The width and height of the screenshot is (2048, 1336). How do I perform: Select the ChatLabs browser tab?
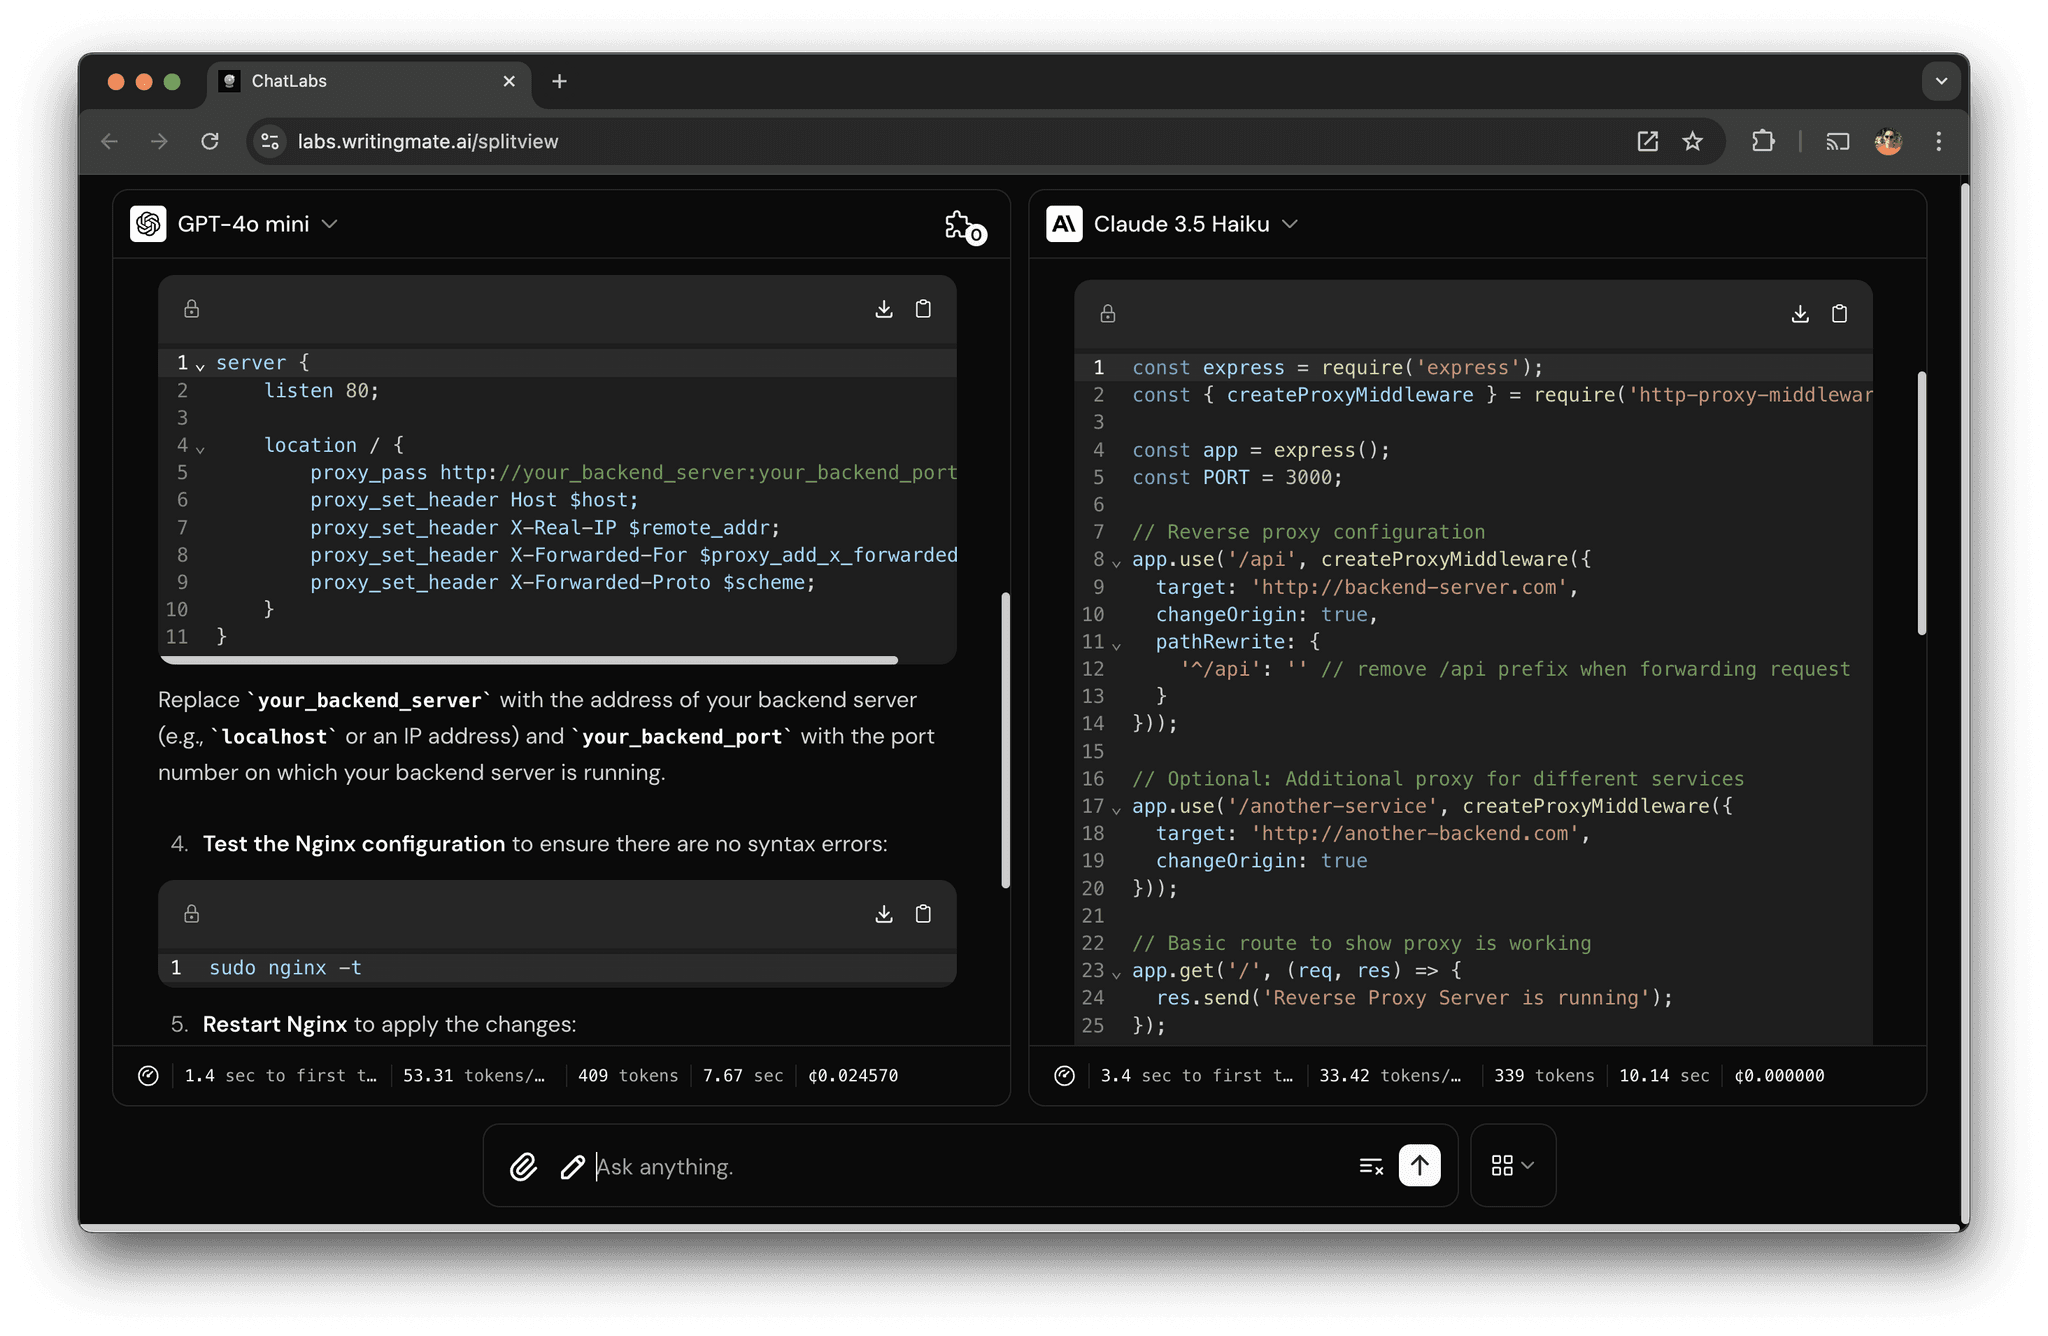[x=366, y=81]
